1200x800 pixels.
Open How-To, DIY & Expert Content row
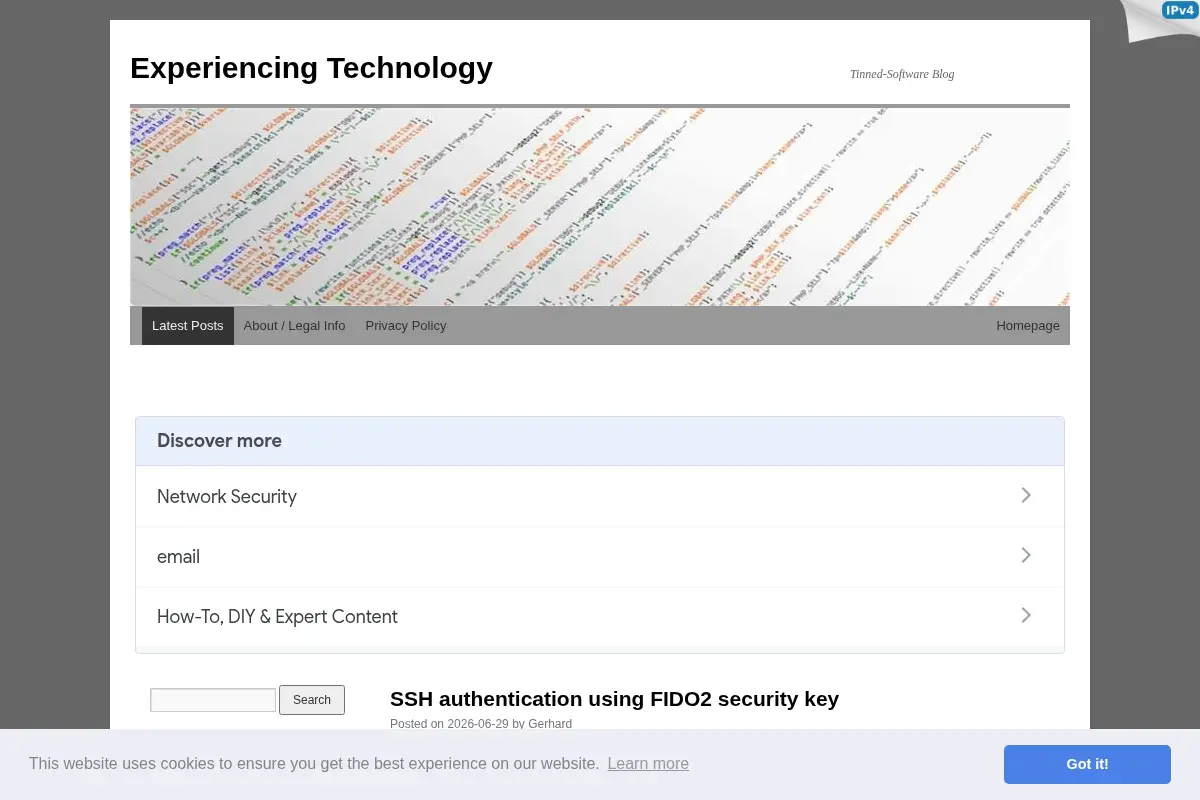pos(600,616)
